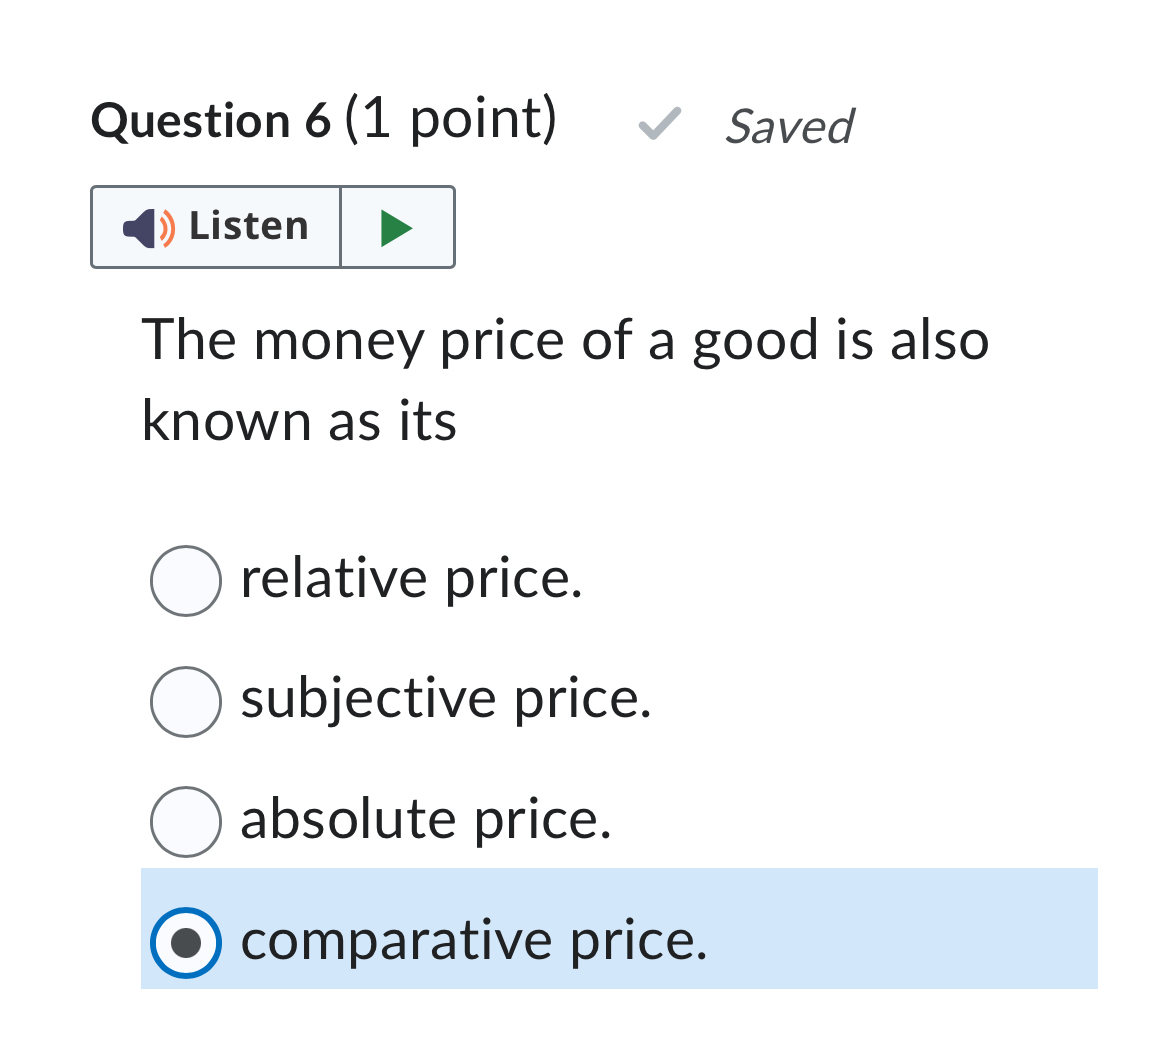Click the 1 point label

(x=450, y=120)
